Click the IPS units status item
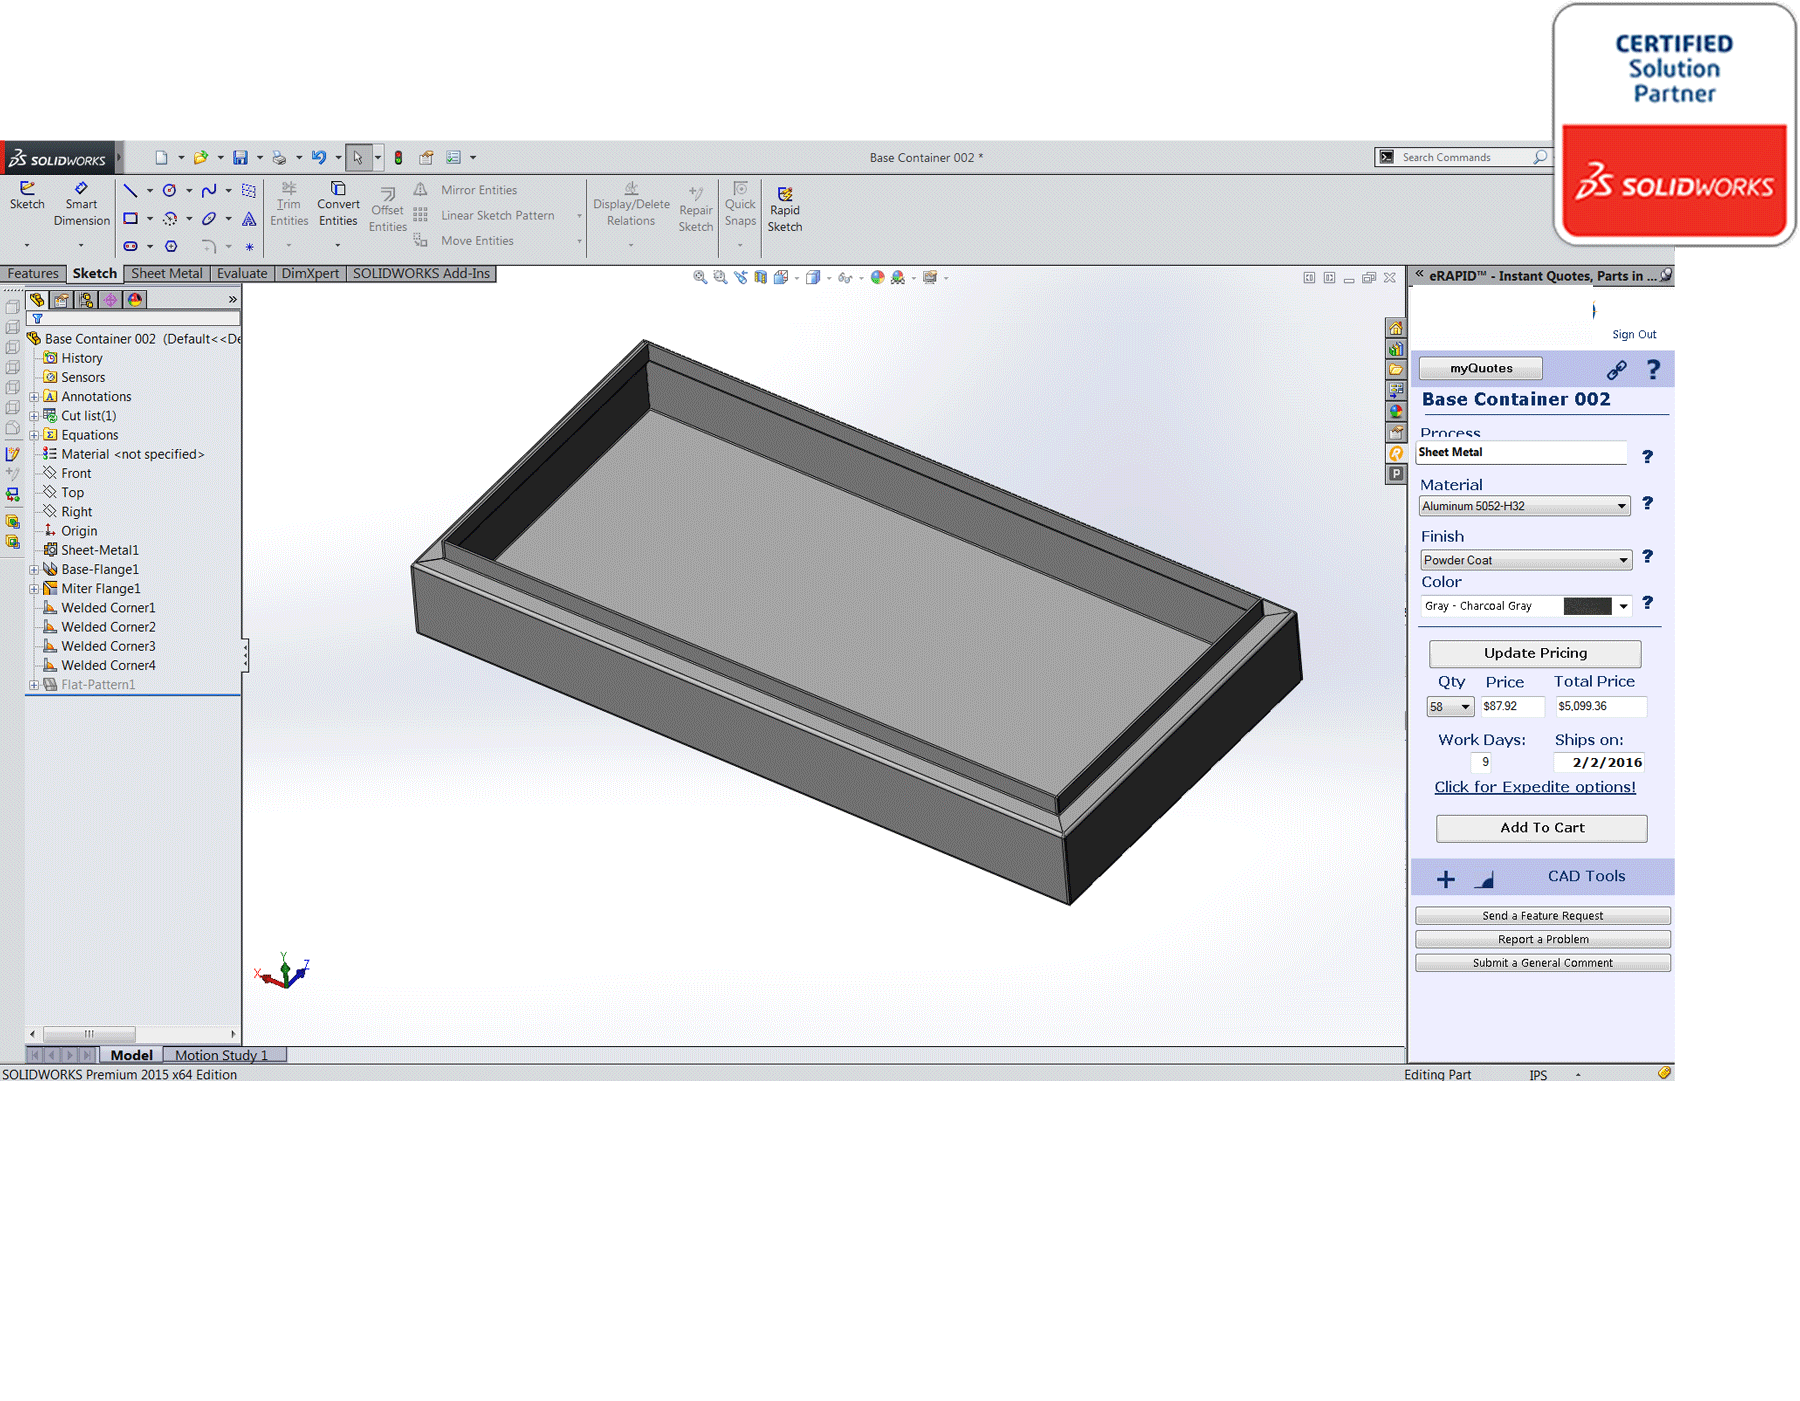Screen dimensions: 1800x1401 1538,1075
